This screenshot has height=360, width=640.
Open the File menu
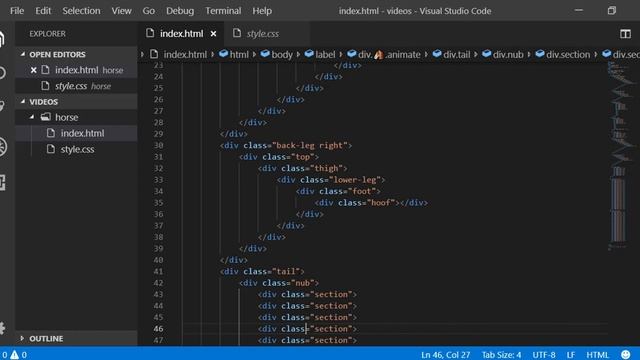[17, 11]
